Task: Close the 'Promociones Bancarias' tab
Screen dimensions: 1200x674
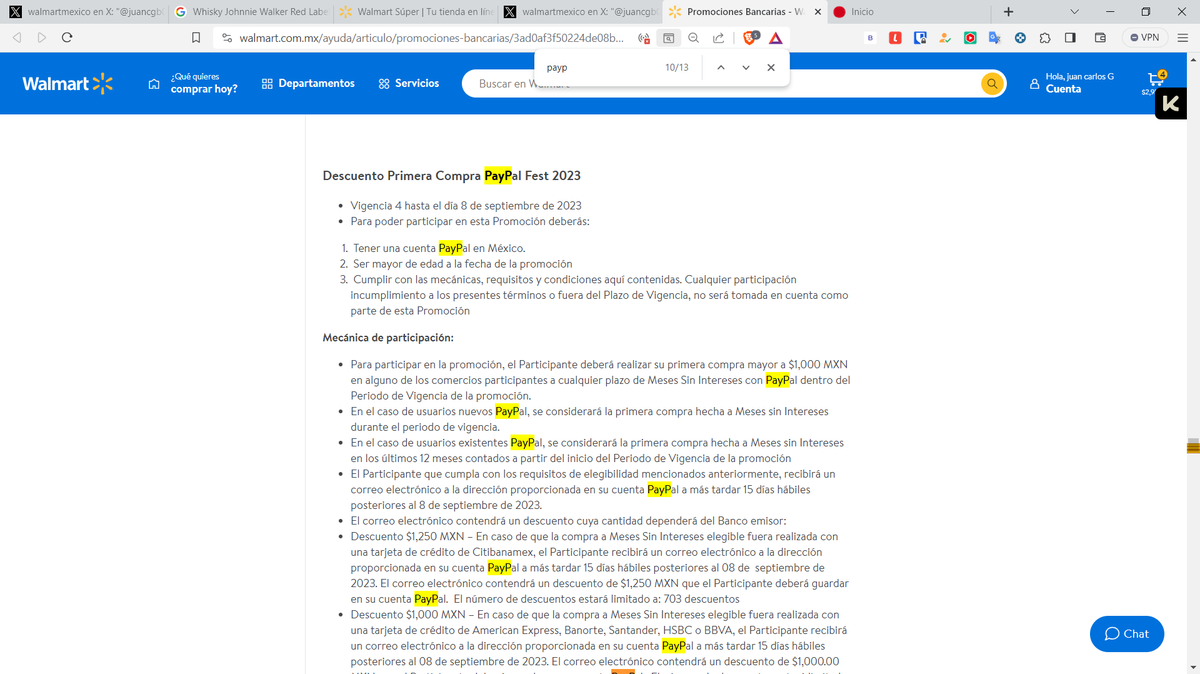Action: (x=817, y=12)
